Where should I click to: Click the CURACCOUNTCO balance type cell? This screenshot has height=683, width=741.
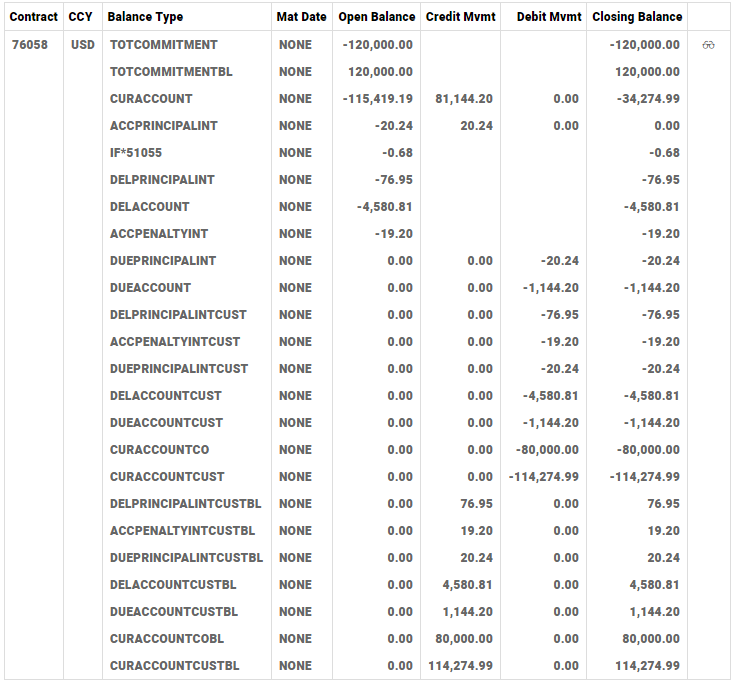click(160, 450)
